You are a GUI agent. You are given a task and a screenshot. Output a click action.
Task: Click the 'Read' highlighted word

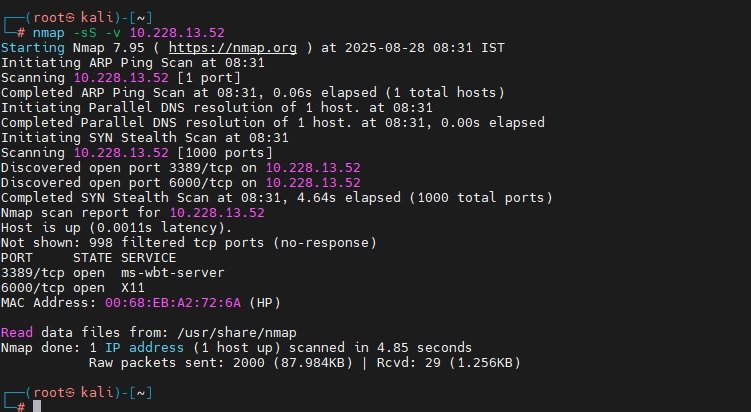point(17,332)
